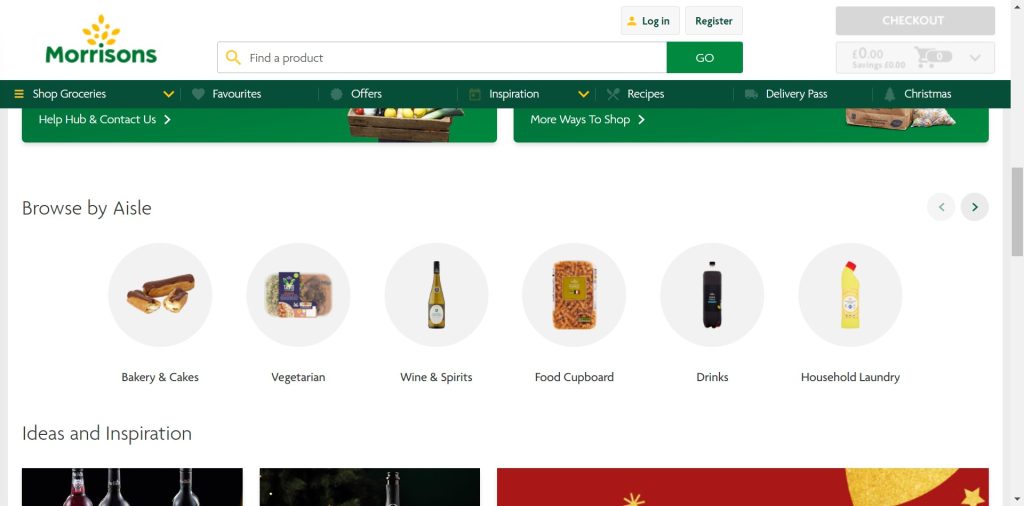Click the Log in button
The height and width of the screenshot is (506, 1024).
point(650,21)
